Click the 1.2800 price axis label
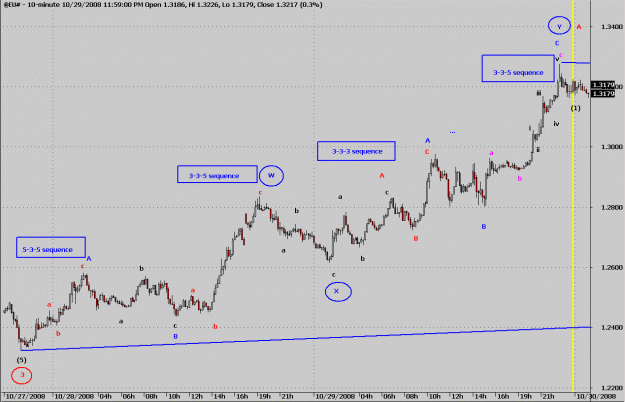This screenshot has width=625, height=402. (x=612, y=207)
